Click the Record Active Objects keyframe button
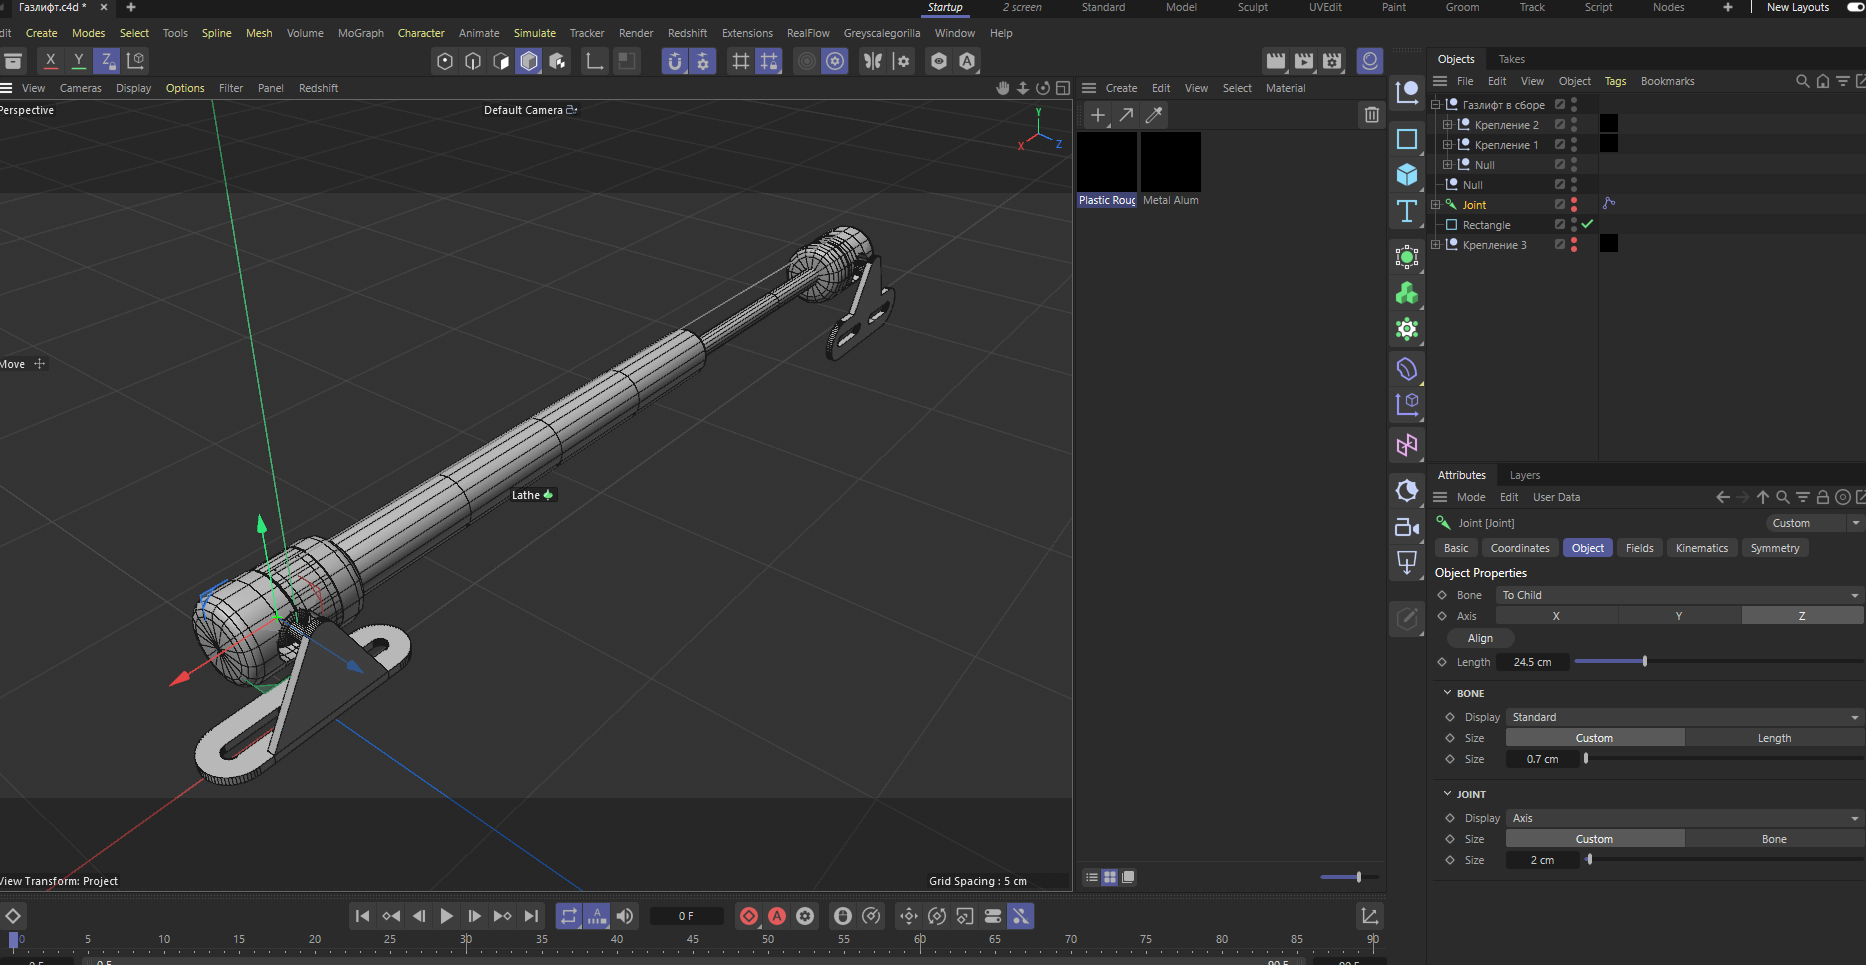Image resolution: width=1866 pixels, height=965 pixels. pos(748,916)
